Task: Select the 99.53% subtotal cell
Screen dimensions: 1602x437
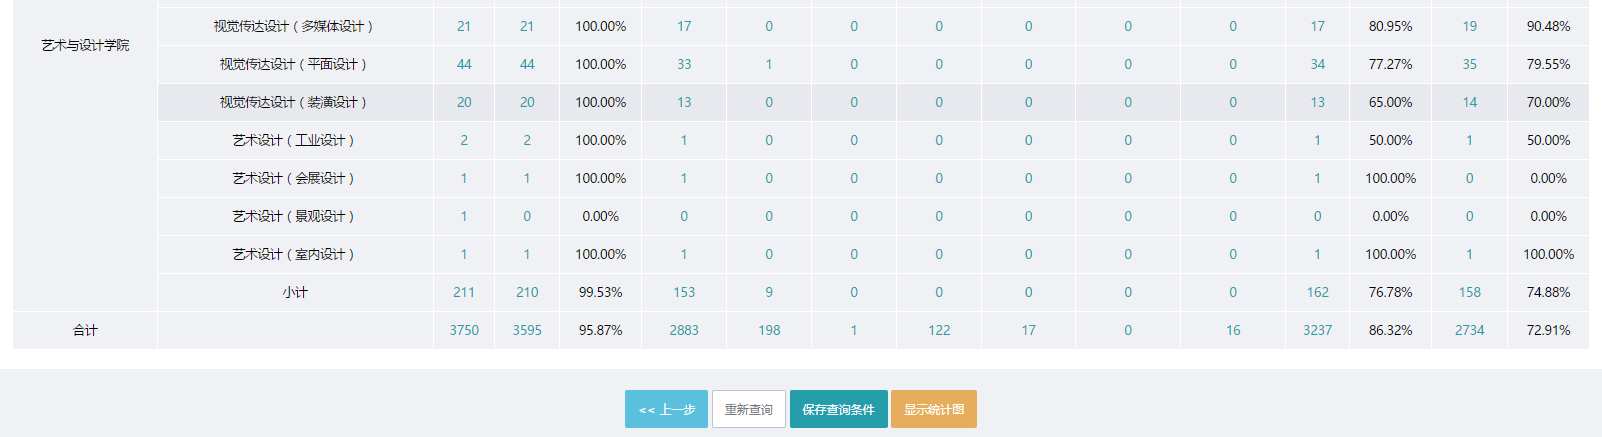Action: point(600,292)
